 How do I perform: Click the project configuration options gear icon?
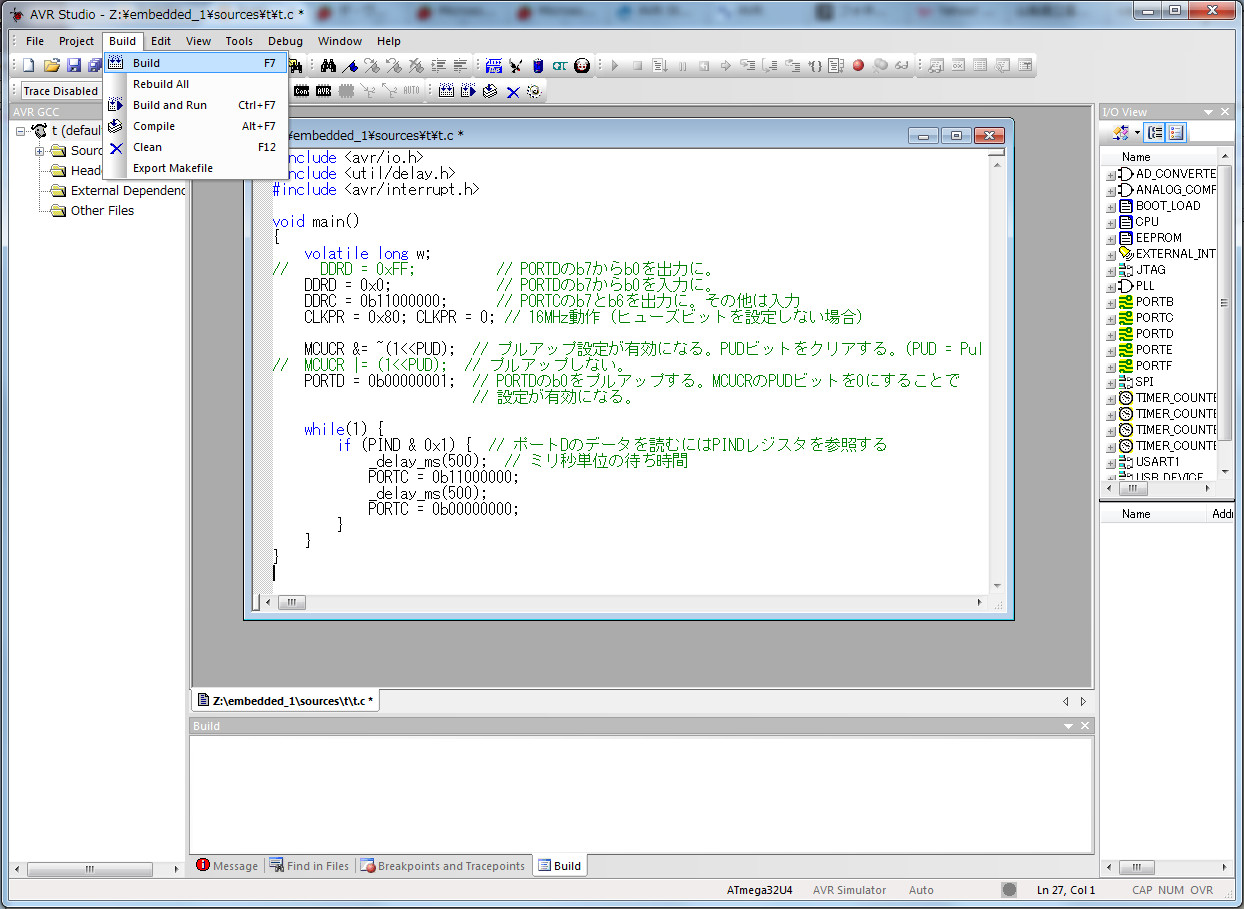click(534, 91)
